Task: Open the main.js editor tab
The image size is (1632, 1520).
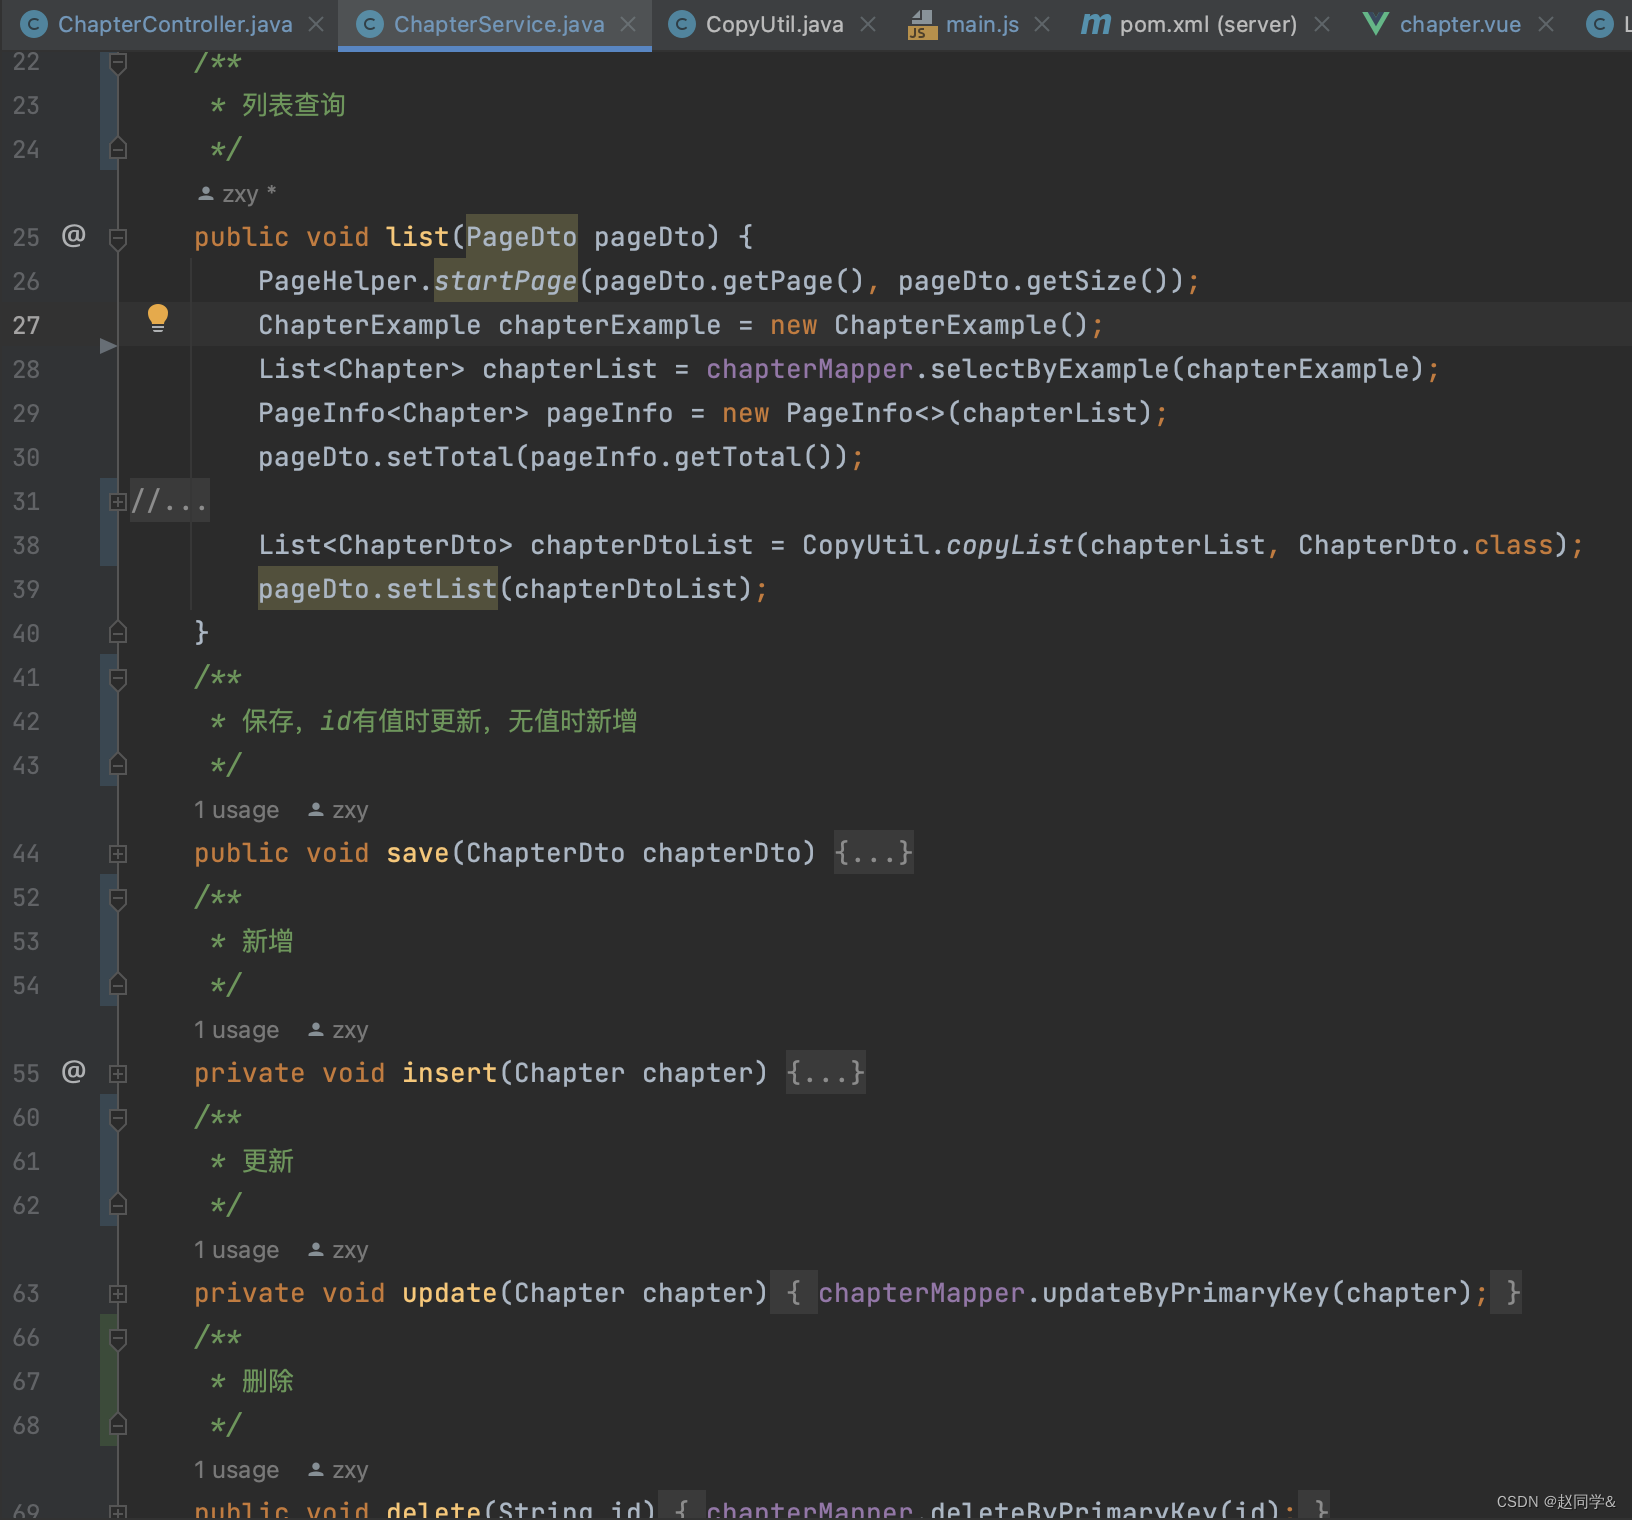Action: (982, 24)
